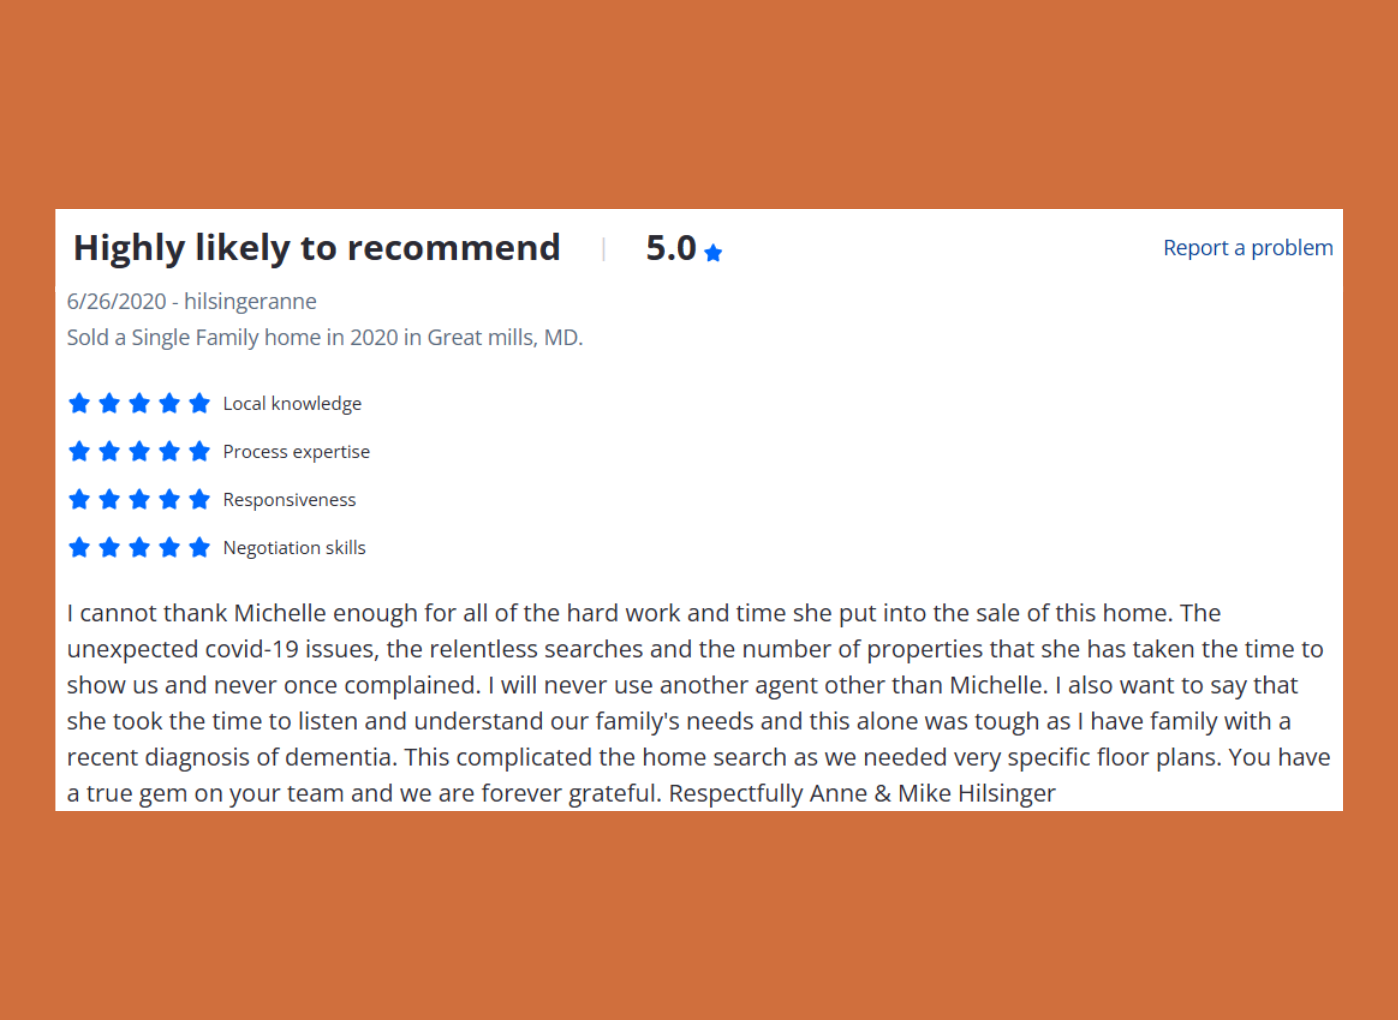The width and height of the screenshot is (1398, 1020).
Task: Click the review date 6/26/2020
Action: click(116, 302)
